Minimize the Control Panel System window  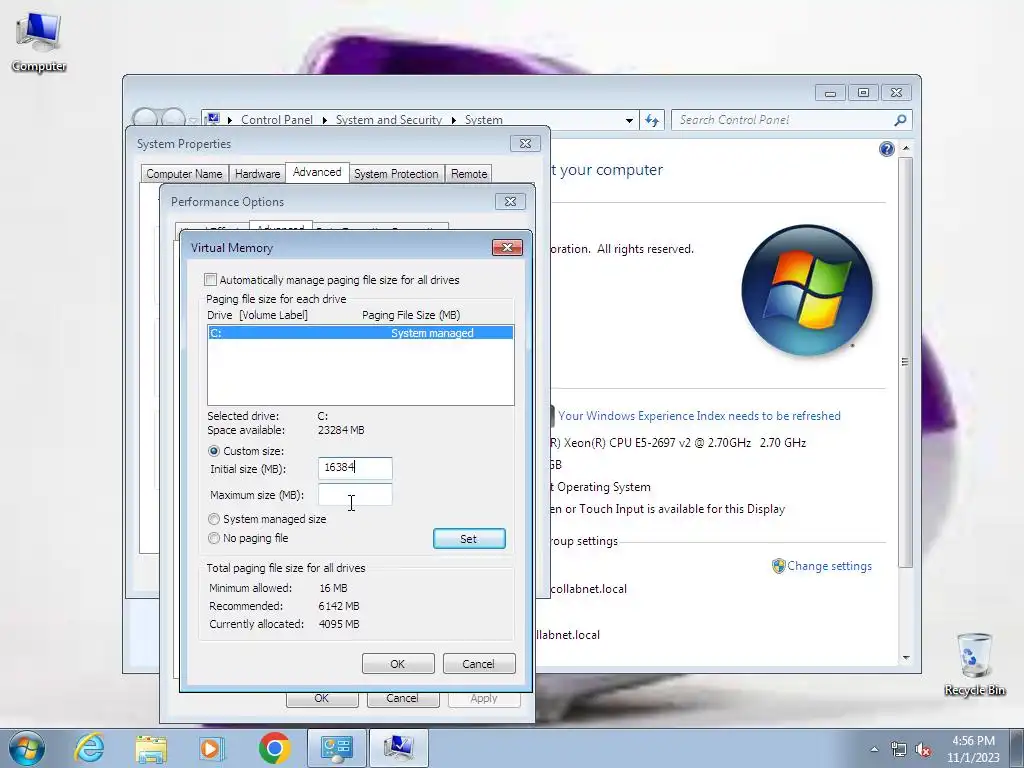tap(830, 93)
